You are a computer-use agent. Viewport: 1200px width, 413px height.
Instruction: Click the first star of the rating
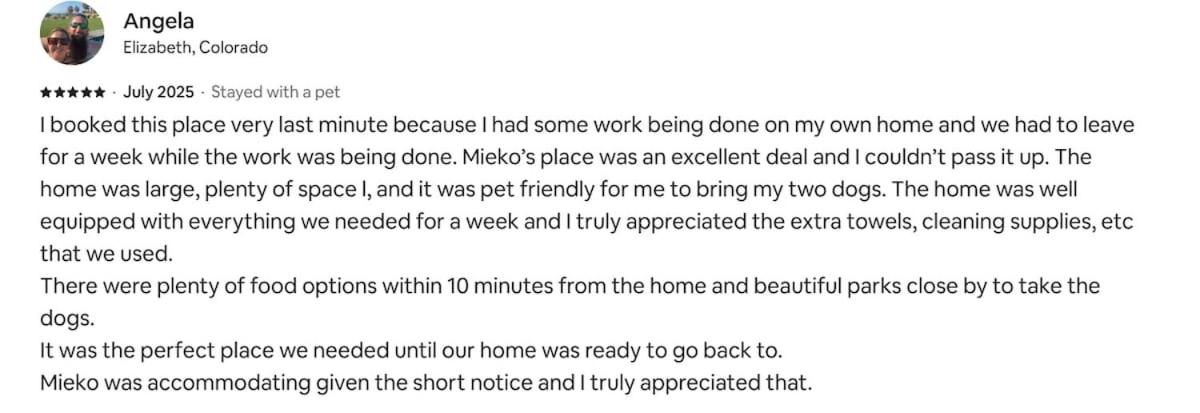45,93
